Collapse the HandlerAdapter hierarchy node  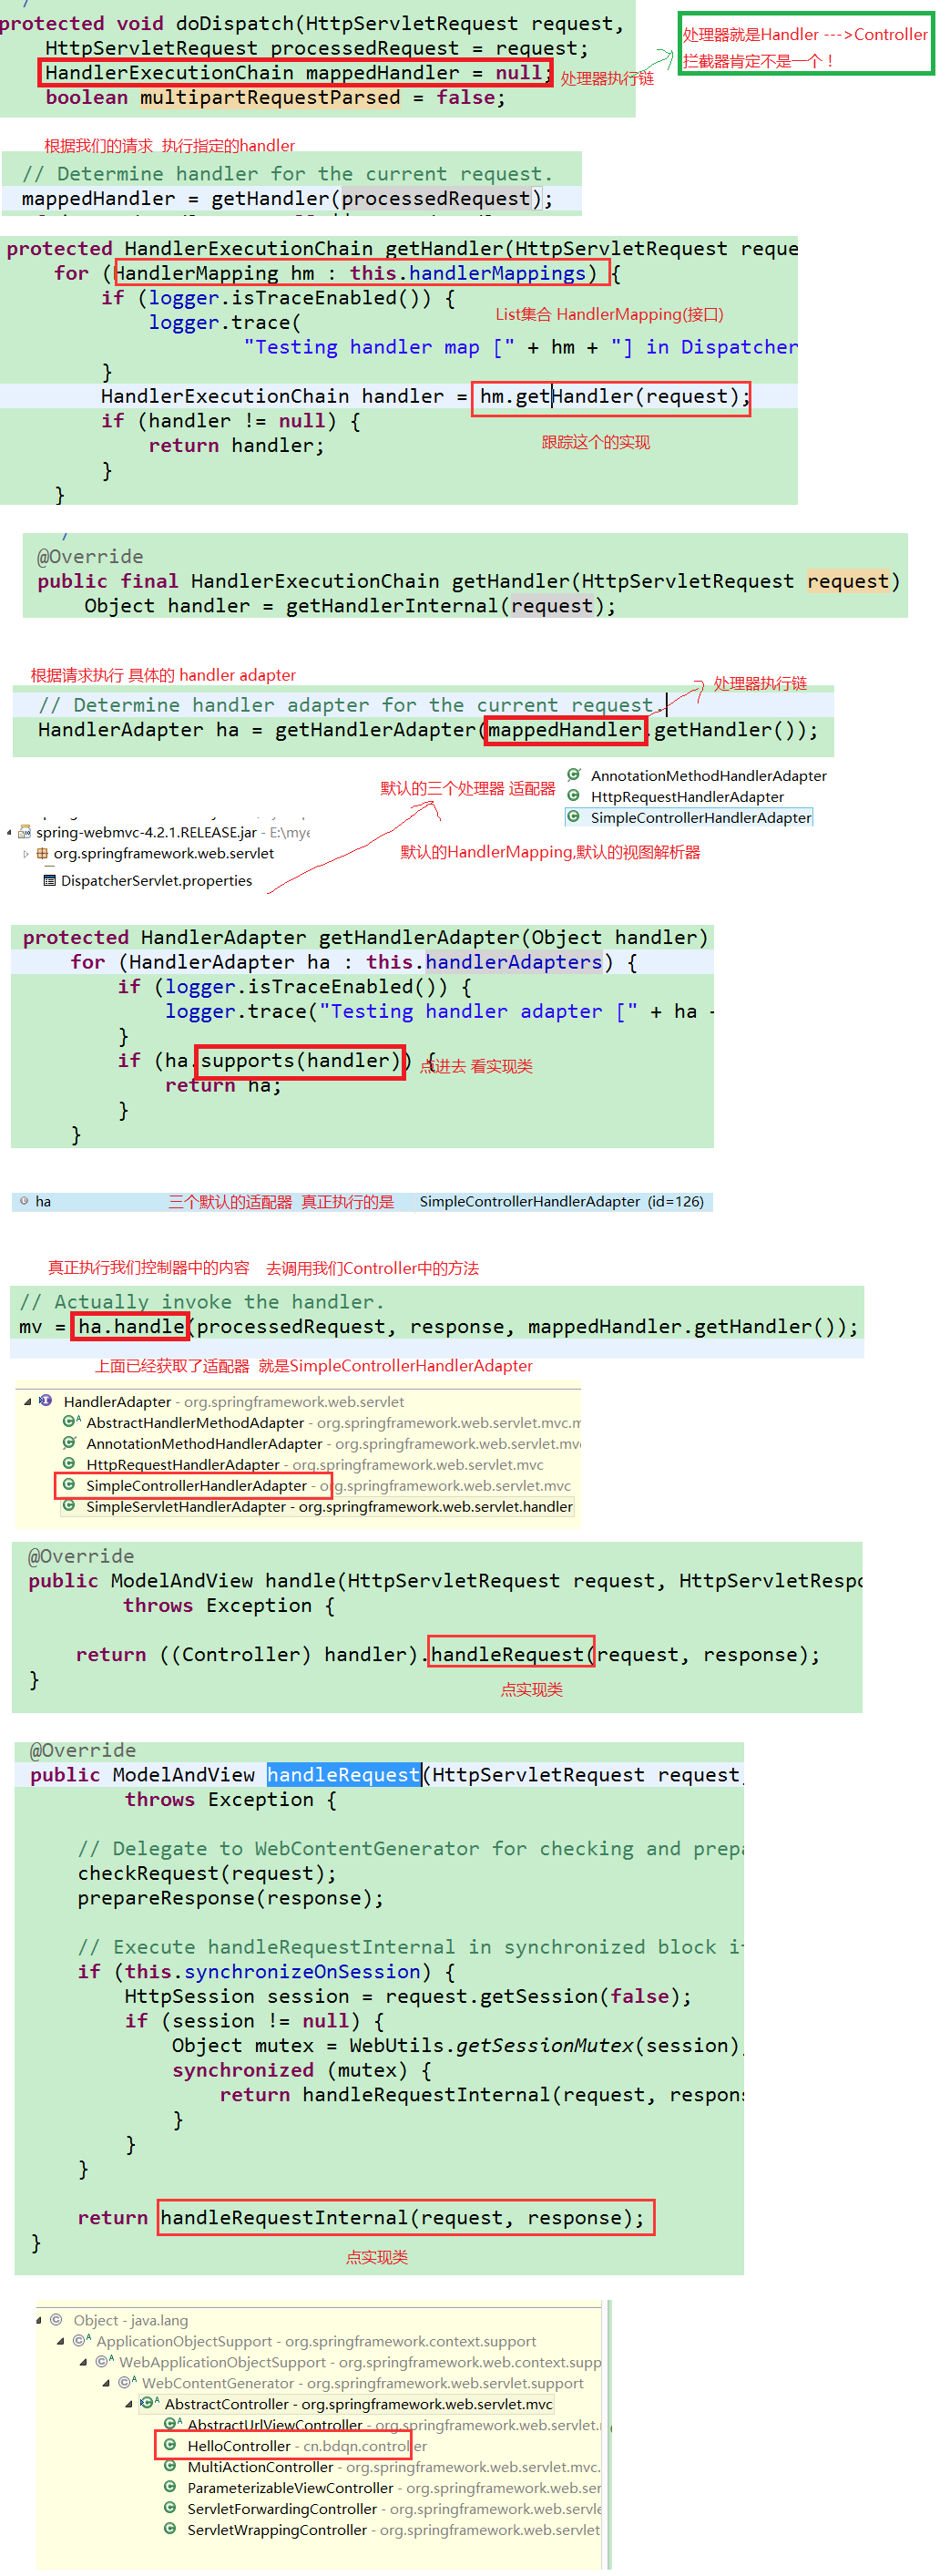(28, 1401)
